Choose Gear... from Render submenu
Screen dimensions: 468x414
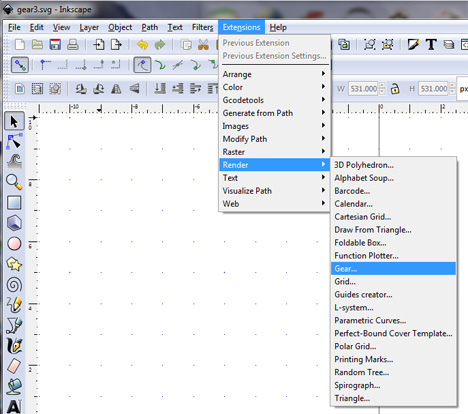(393, 269)
